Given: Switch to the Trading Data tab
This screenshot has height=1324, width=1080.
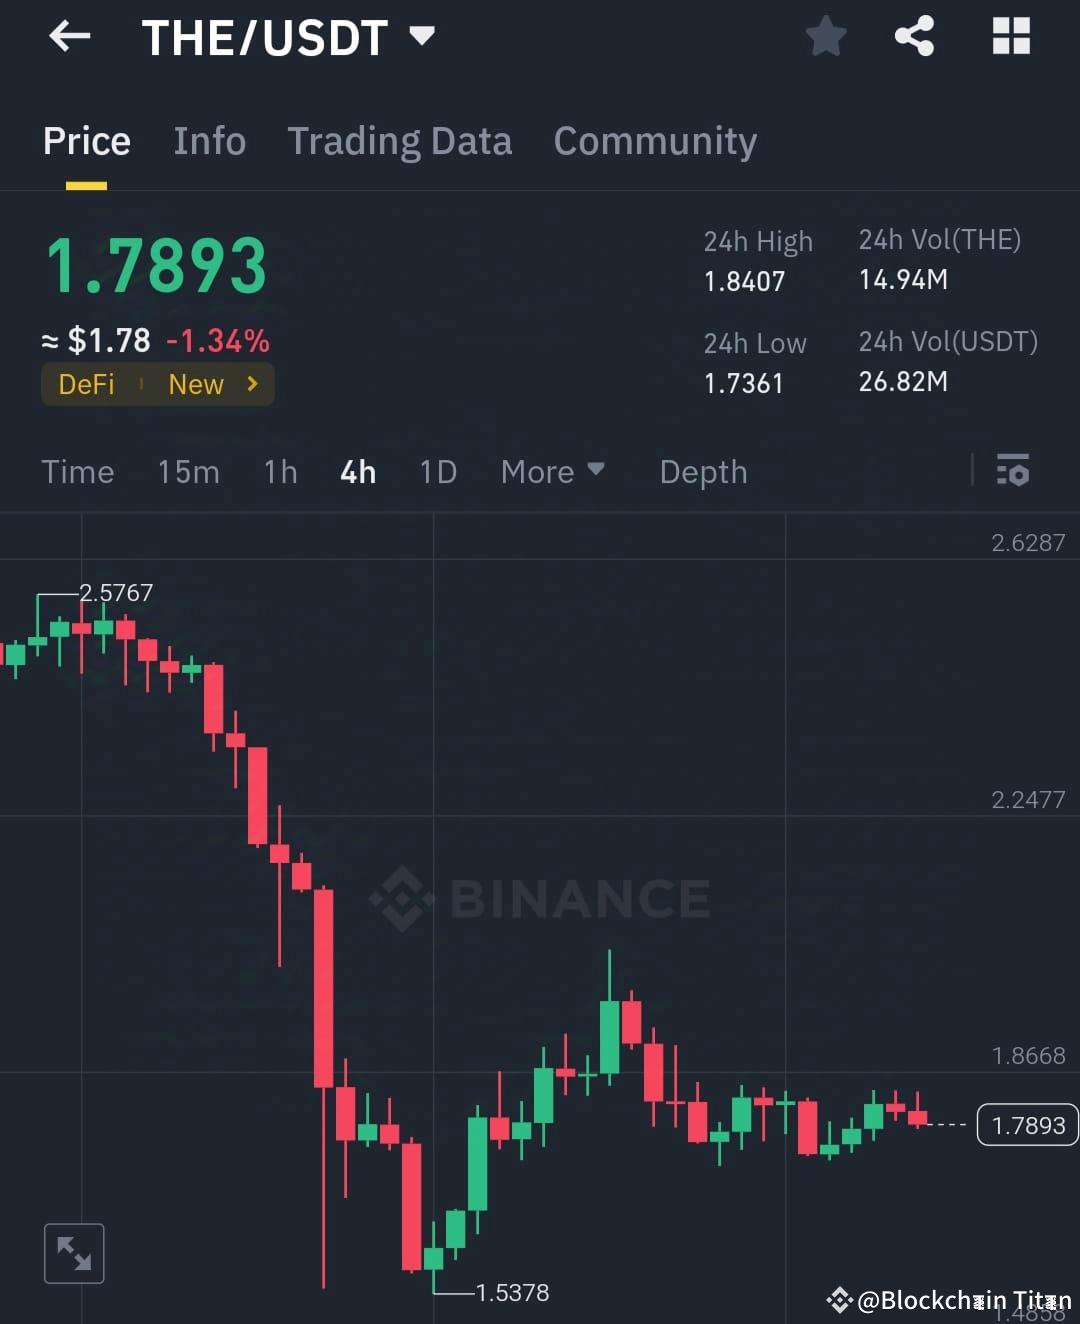Looking at the screenshot, I should pyautogui.click(x=400, y=141).
